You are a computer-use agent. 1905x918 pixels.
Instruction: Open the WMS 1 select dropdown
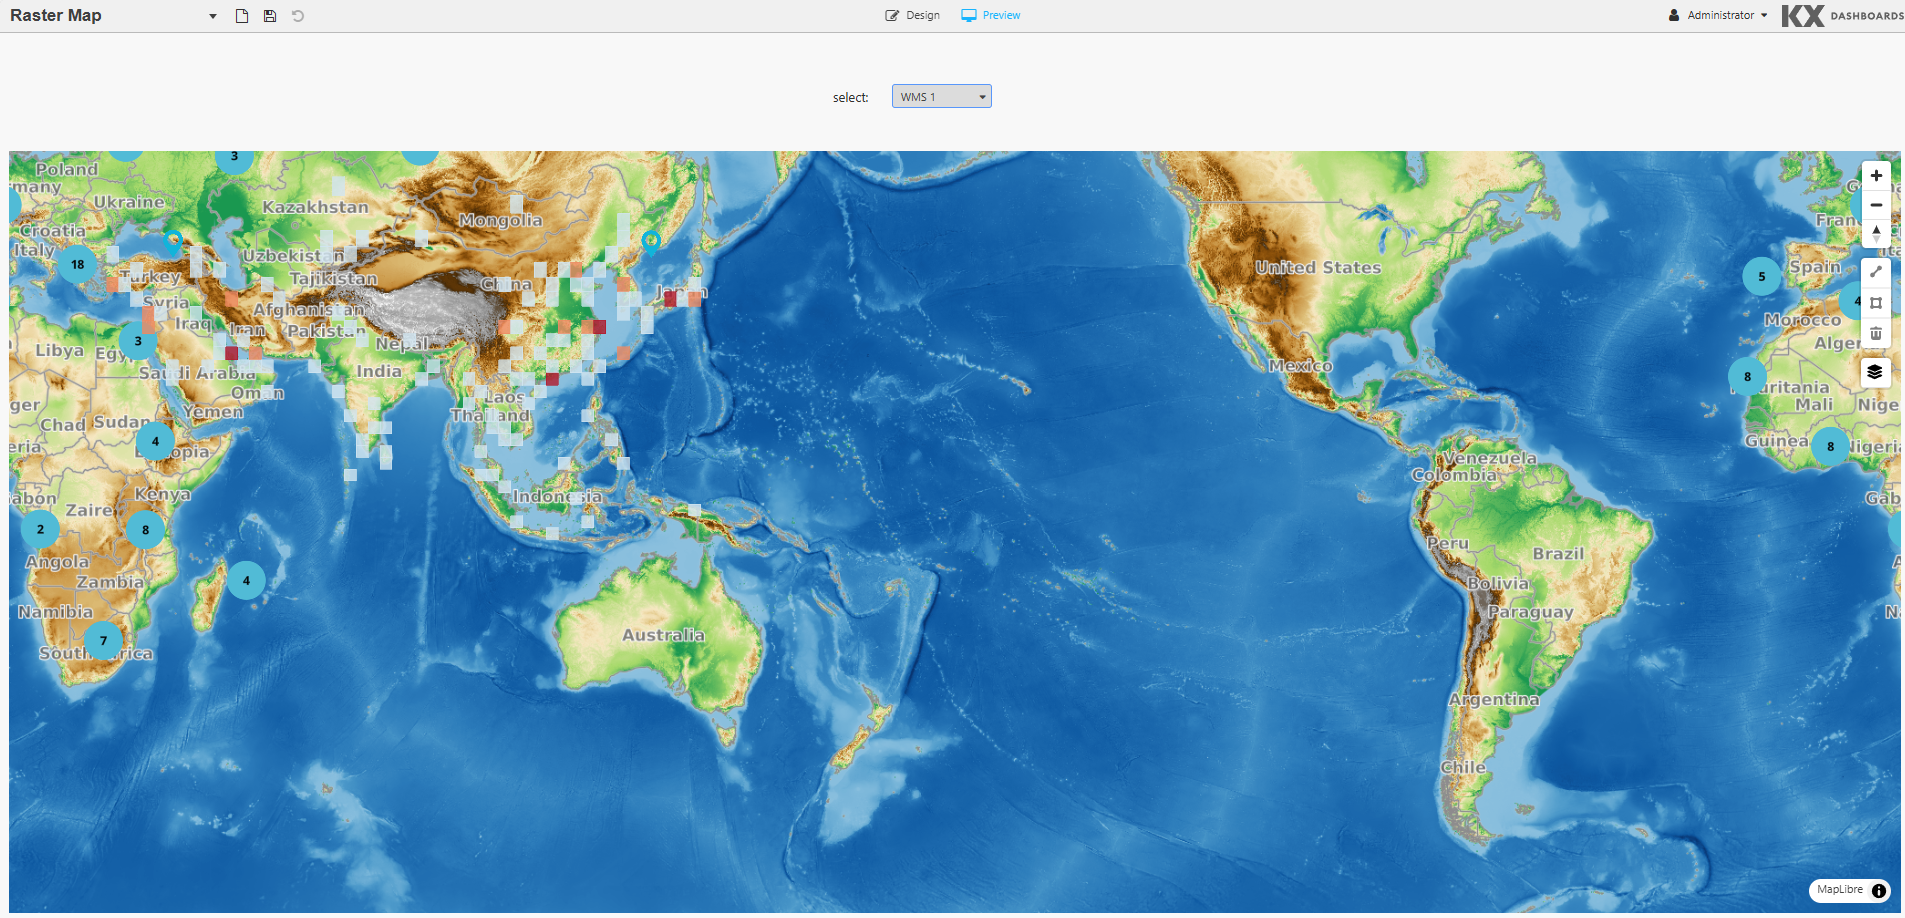[x=941, y=97]
